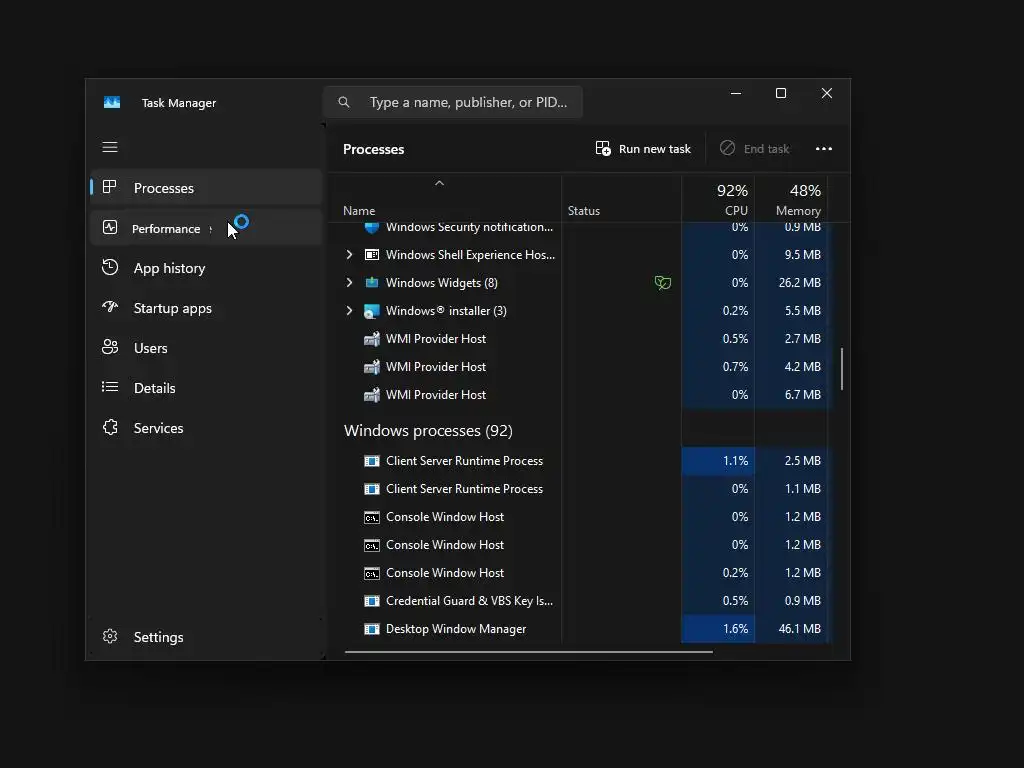Click the 46.1 MB memory cell

(792, 629)
